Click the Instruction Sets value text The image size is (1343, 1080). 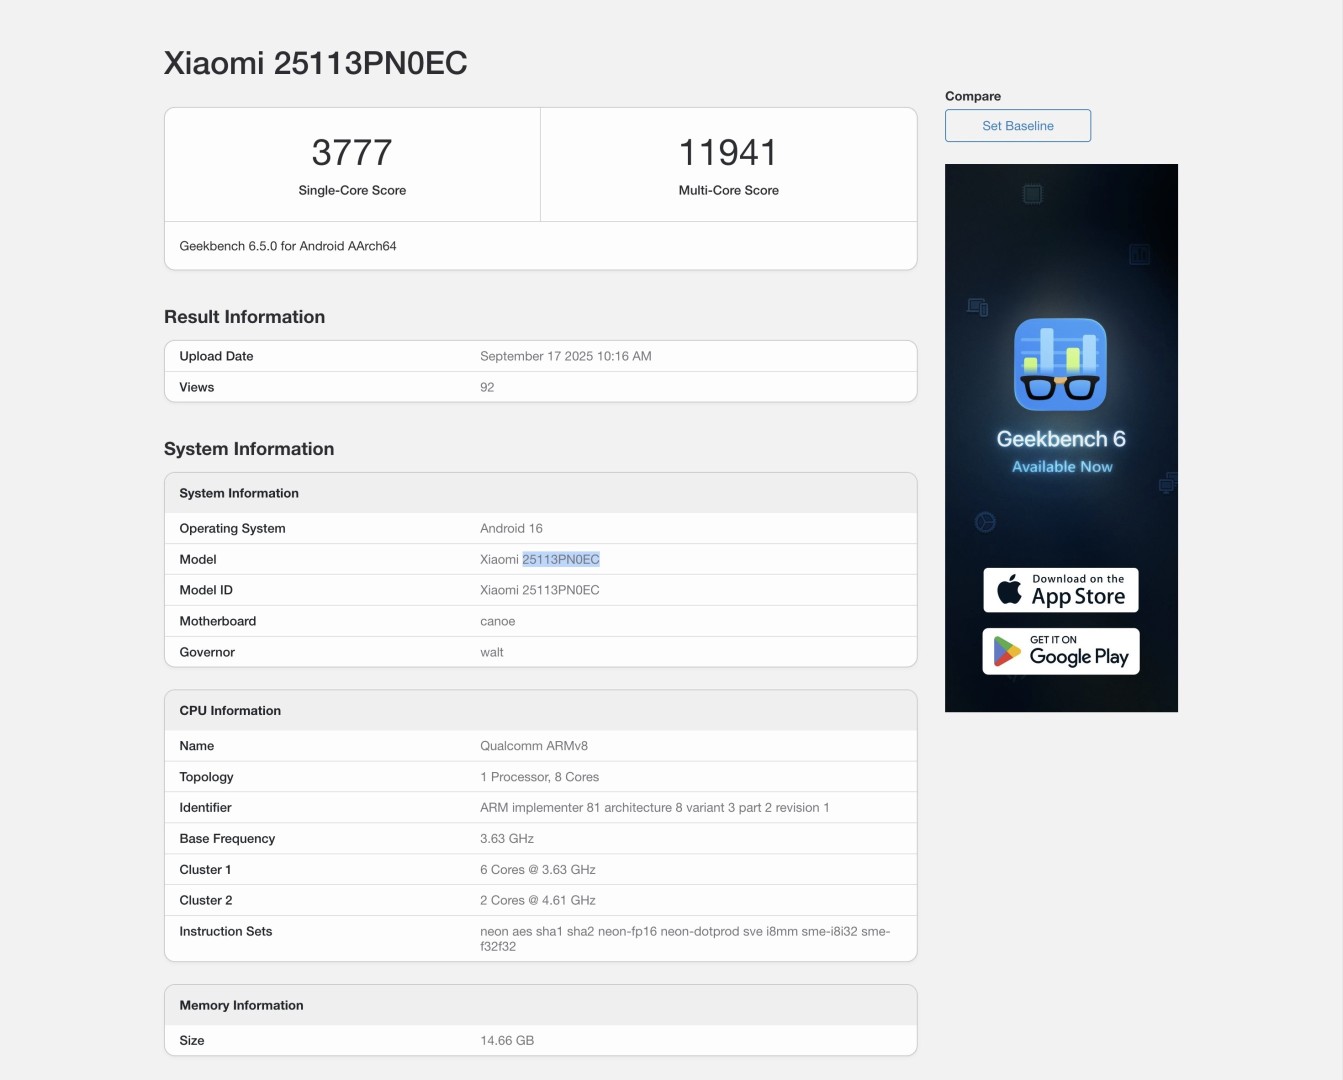[x=685, y=938]
